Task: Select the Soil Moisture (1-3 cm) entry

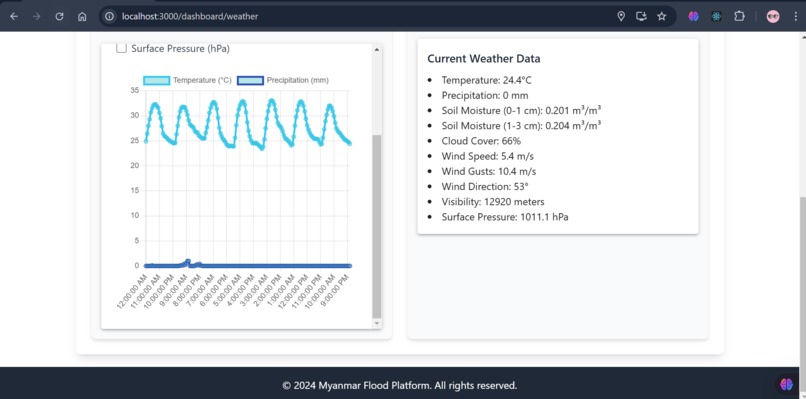Action: [522, 125]
